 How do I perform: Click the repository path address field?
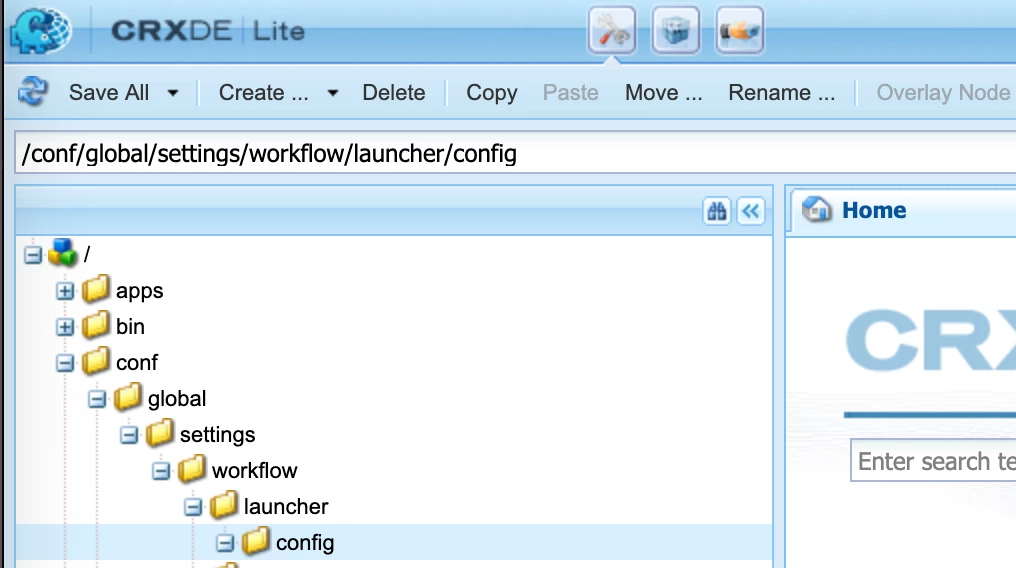point(515,153)
